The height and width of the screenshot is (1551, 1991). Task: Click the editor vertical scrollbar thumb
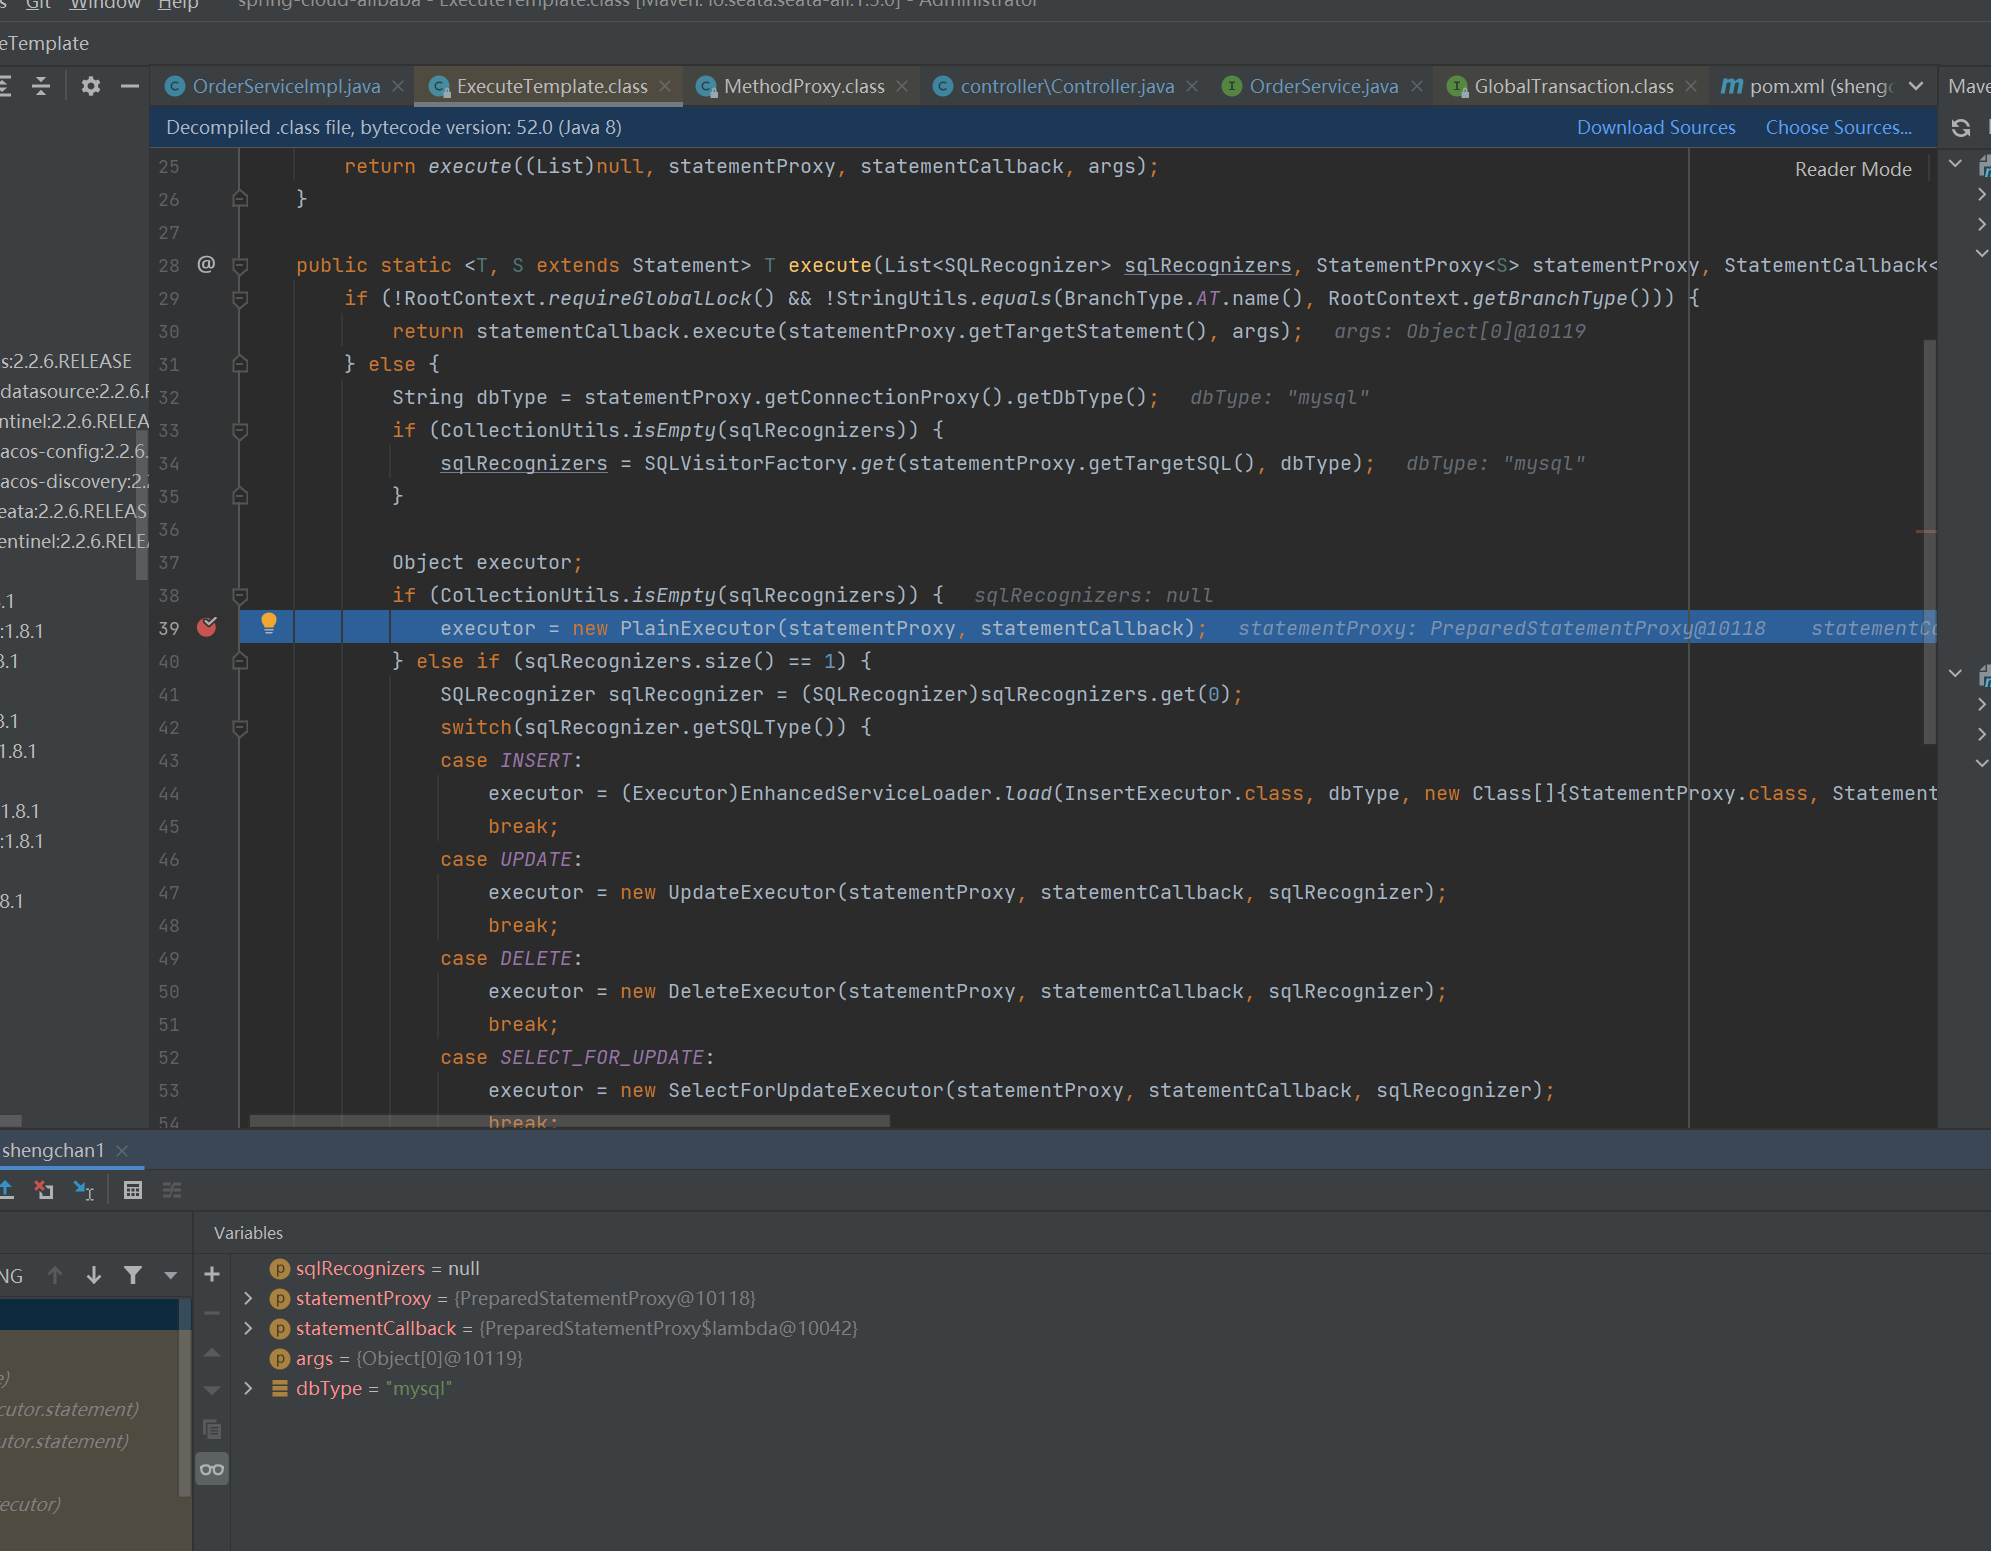tap(1930, 541)
